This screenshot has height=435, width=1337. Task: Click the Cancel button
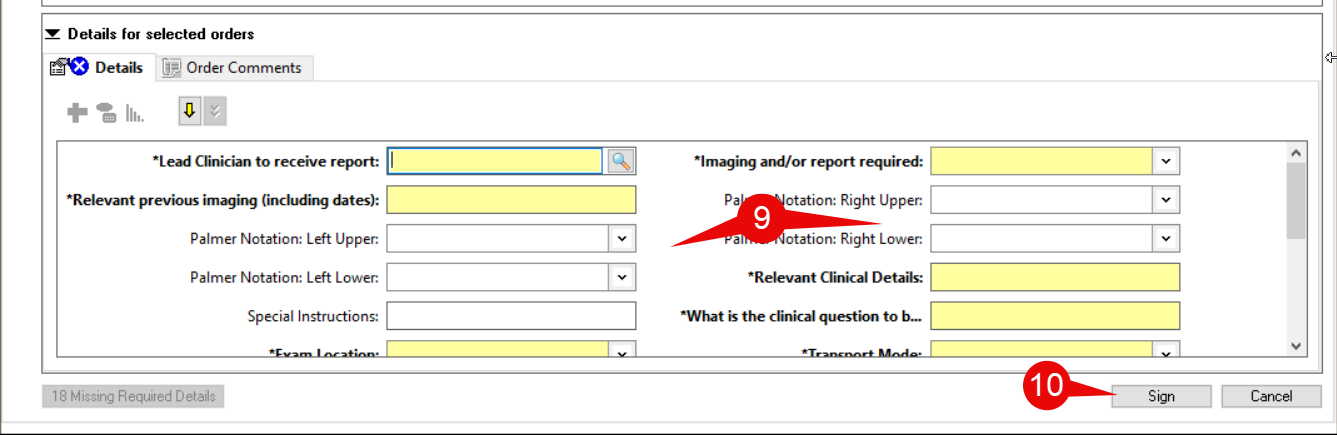tap(1271, 396)
